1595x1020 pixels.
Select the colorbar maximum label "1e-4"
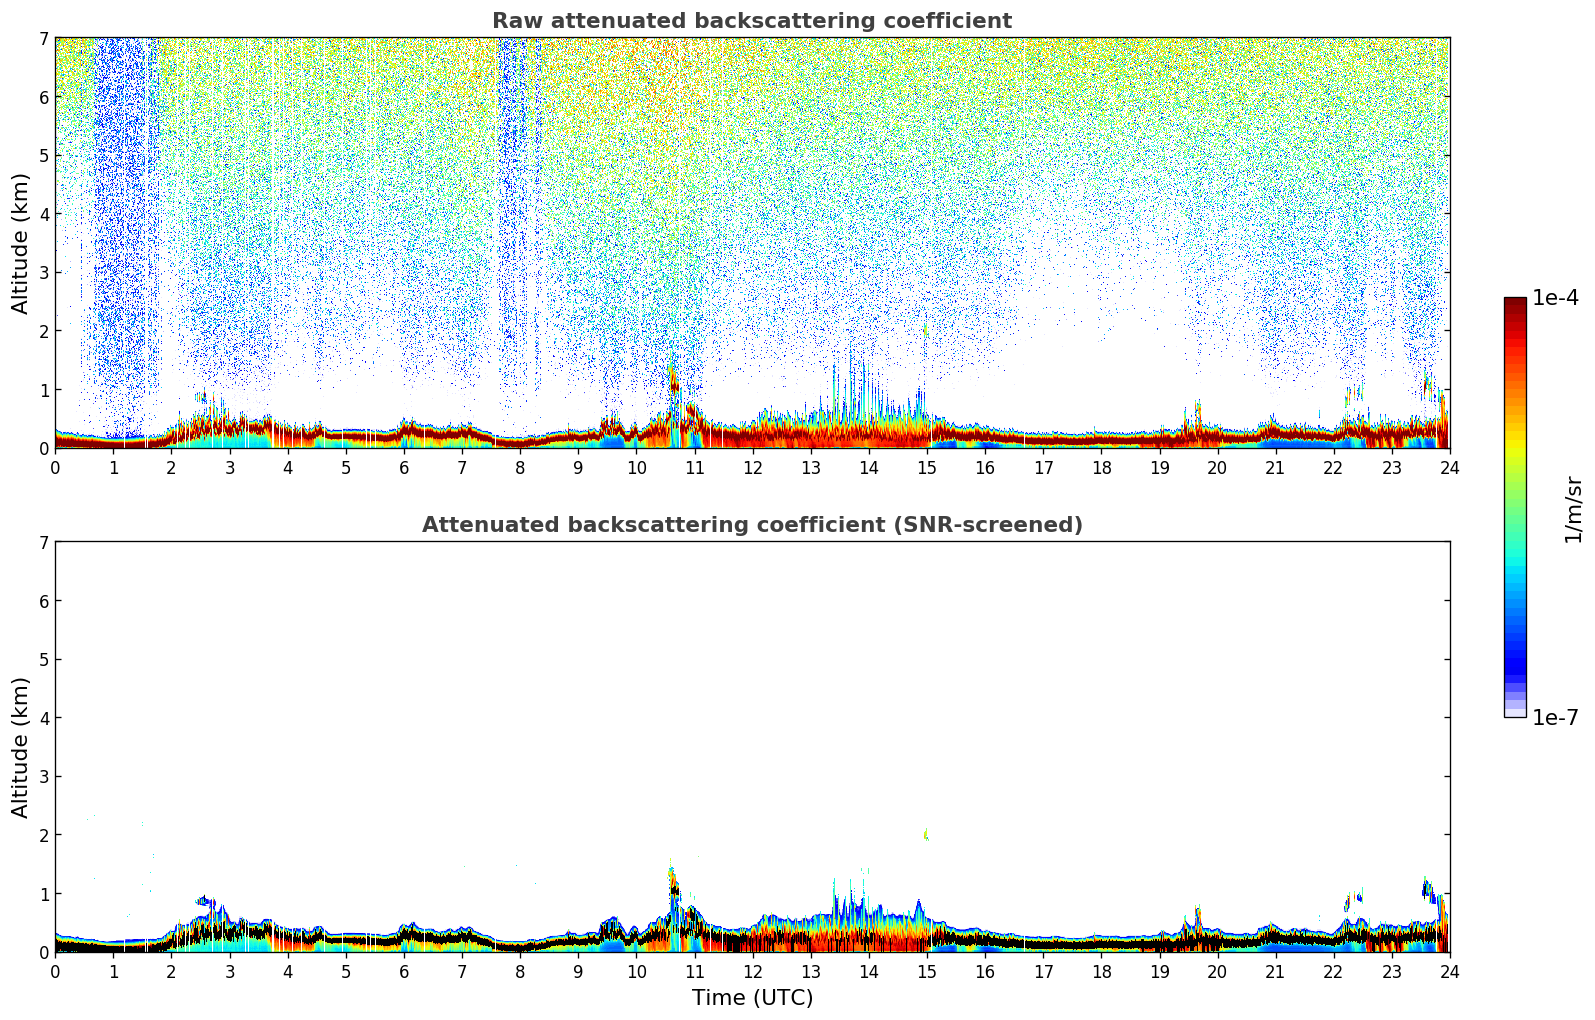[x=1555, y=298]
